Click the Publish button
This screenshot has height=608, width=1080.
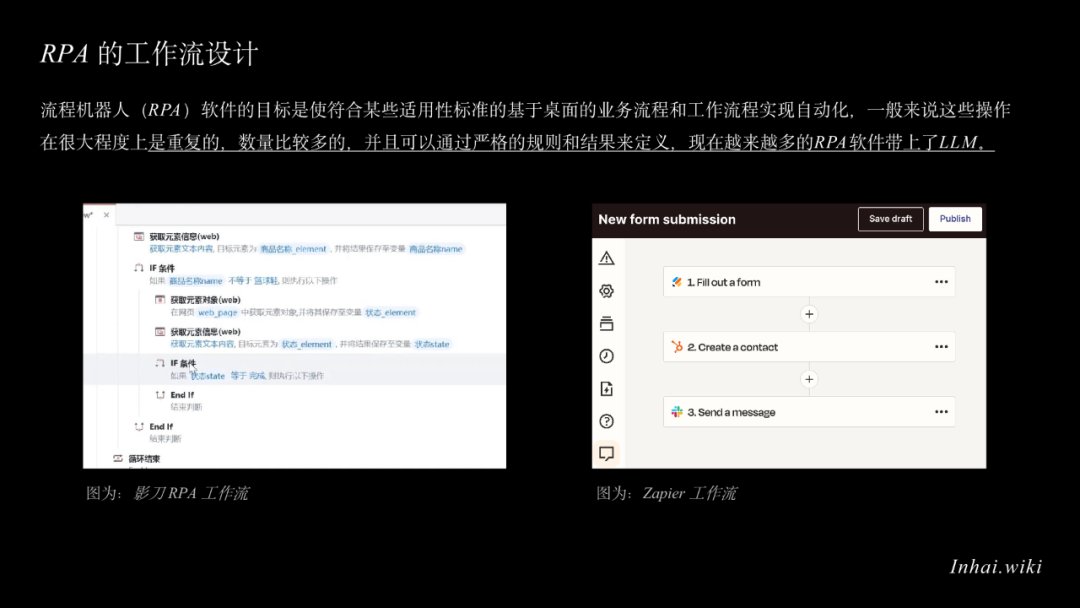point(955,219)
